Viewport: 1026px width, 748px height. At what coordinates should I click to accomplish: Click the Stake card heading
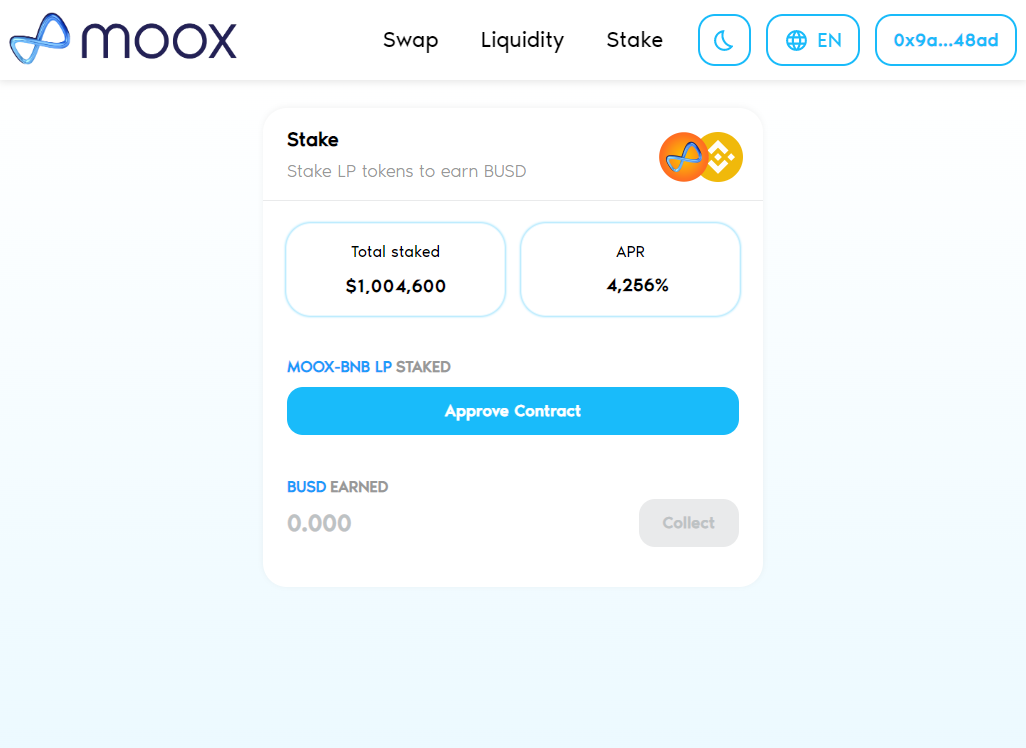coord(313,139)
